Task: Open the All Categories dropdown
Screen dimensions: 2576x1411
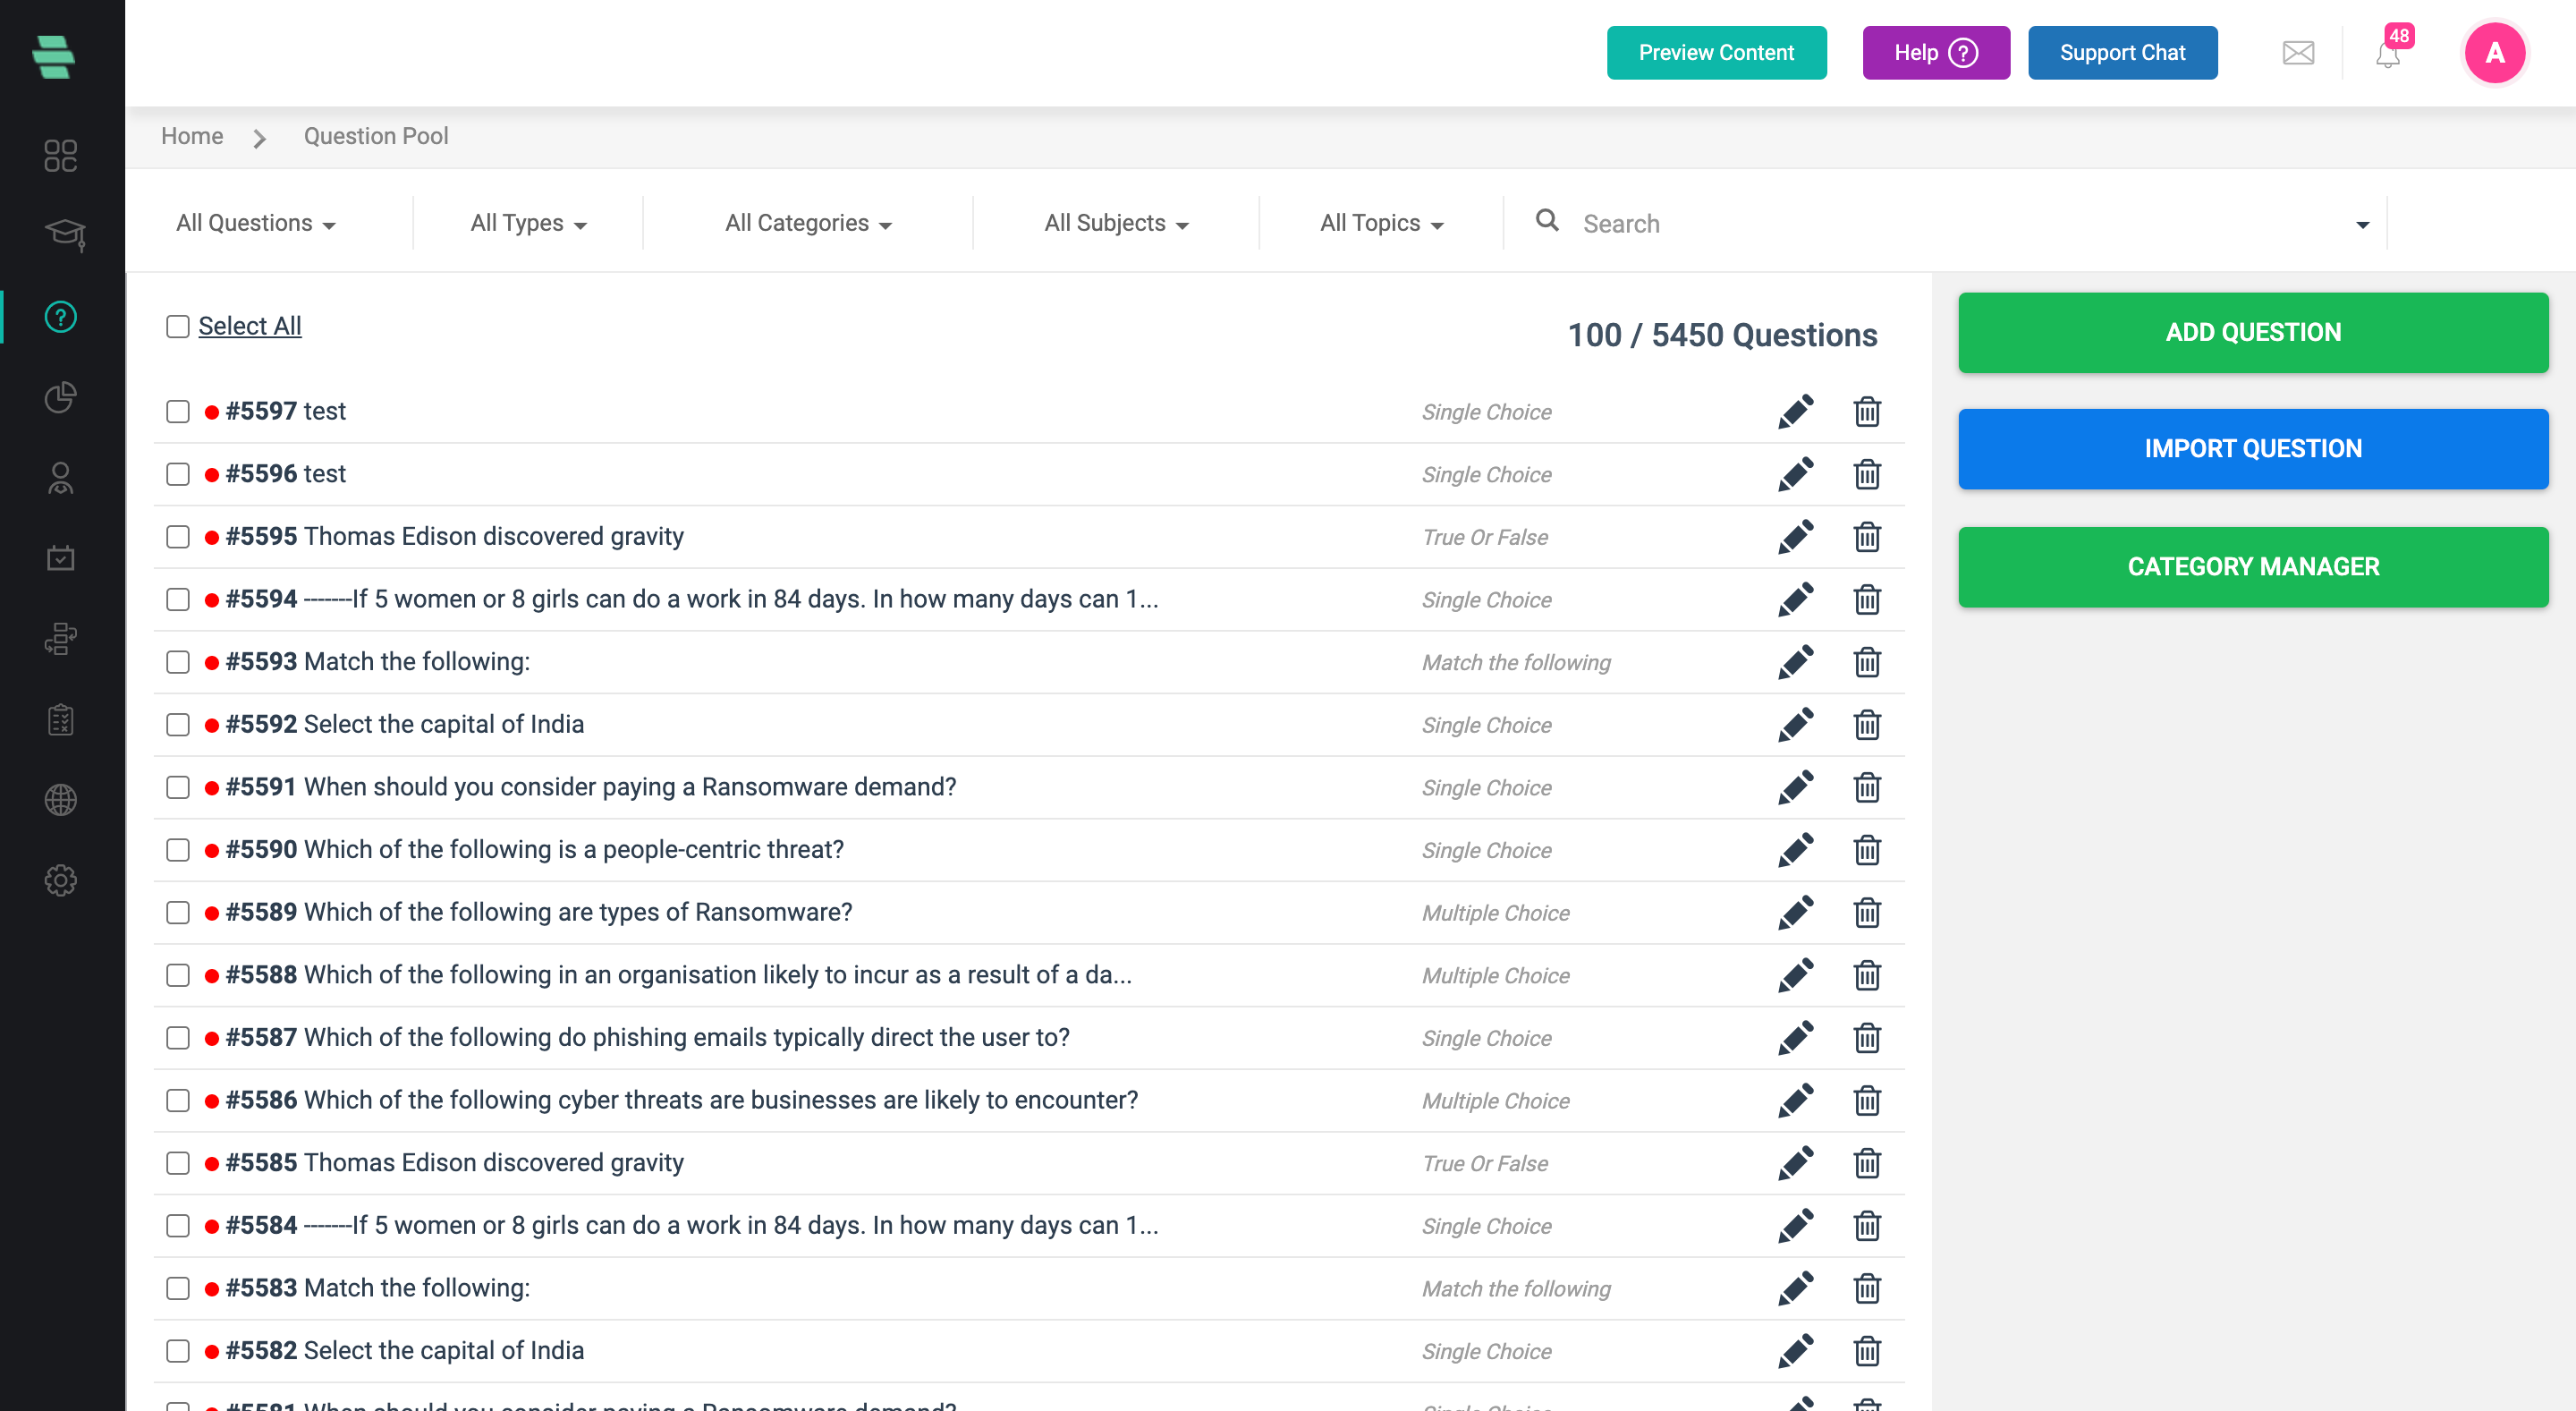Action: click(808, 223)
